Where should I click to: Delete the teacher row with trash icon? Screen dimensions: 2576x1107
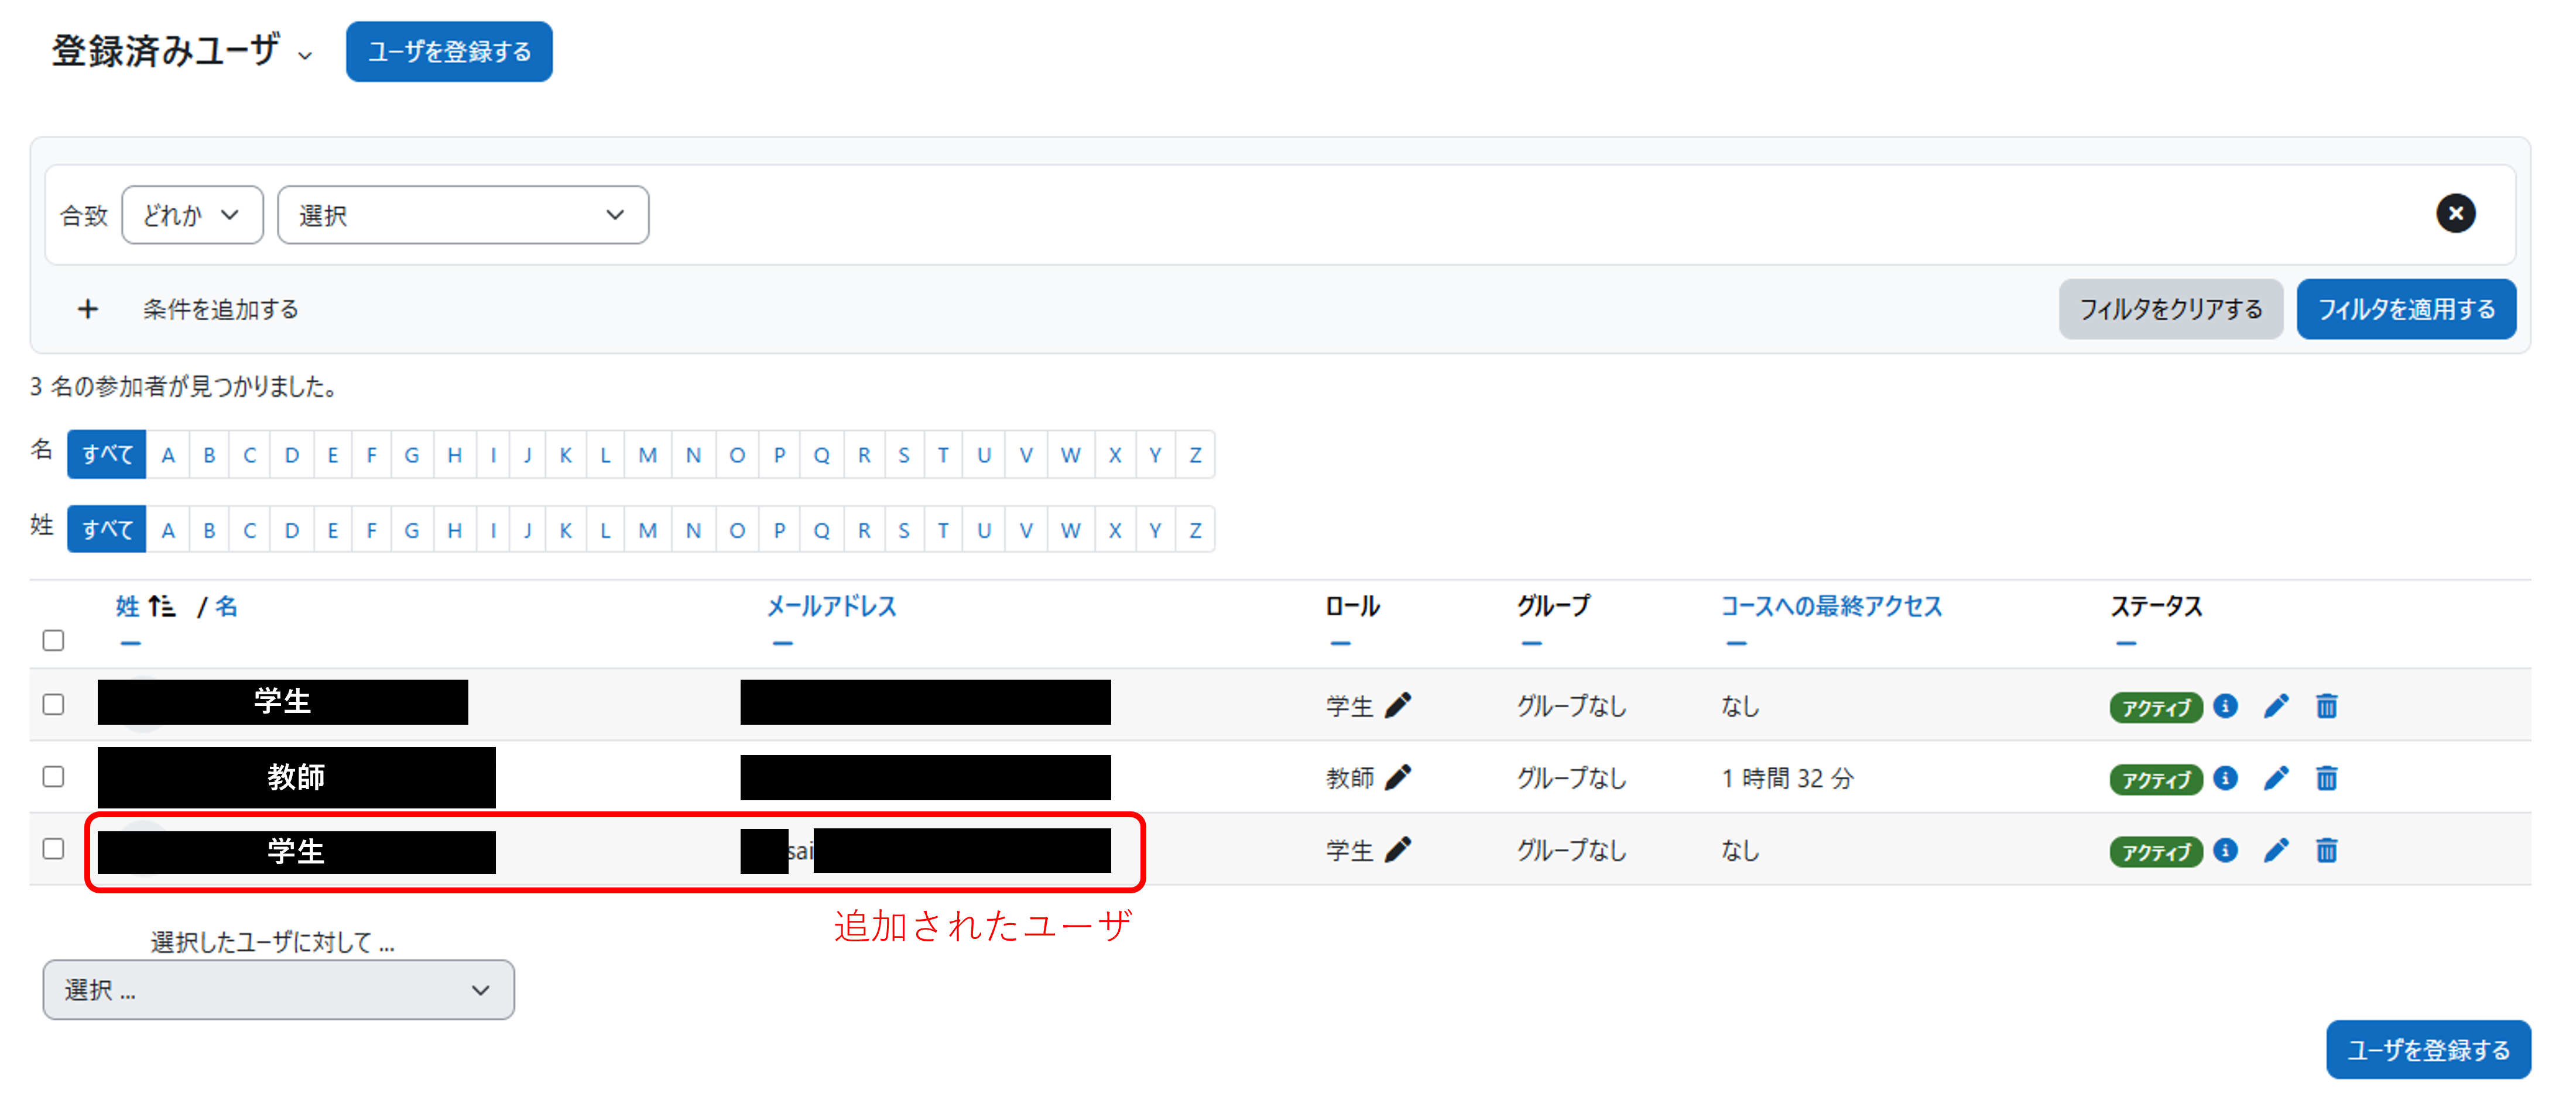2326,778
